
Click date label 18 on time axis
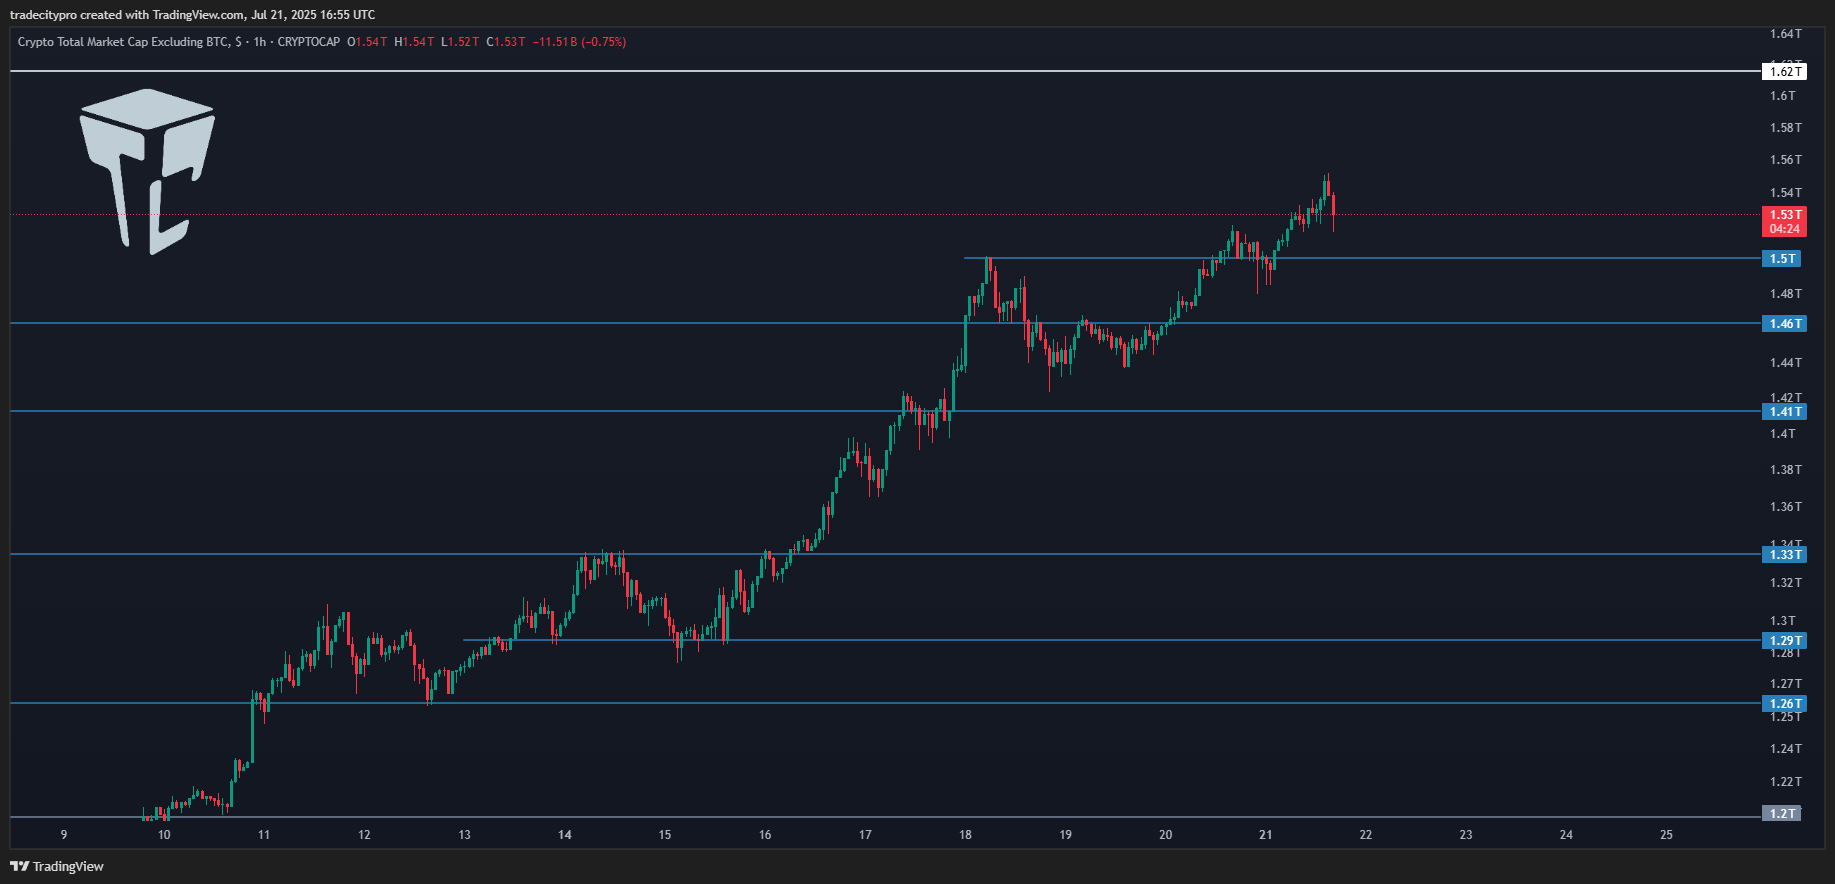(965, 834)
